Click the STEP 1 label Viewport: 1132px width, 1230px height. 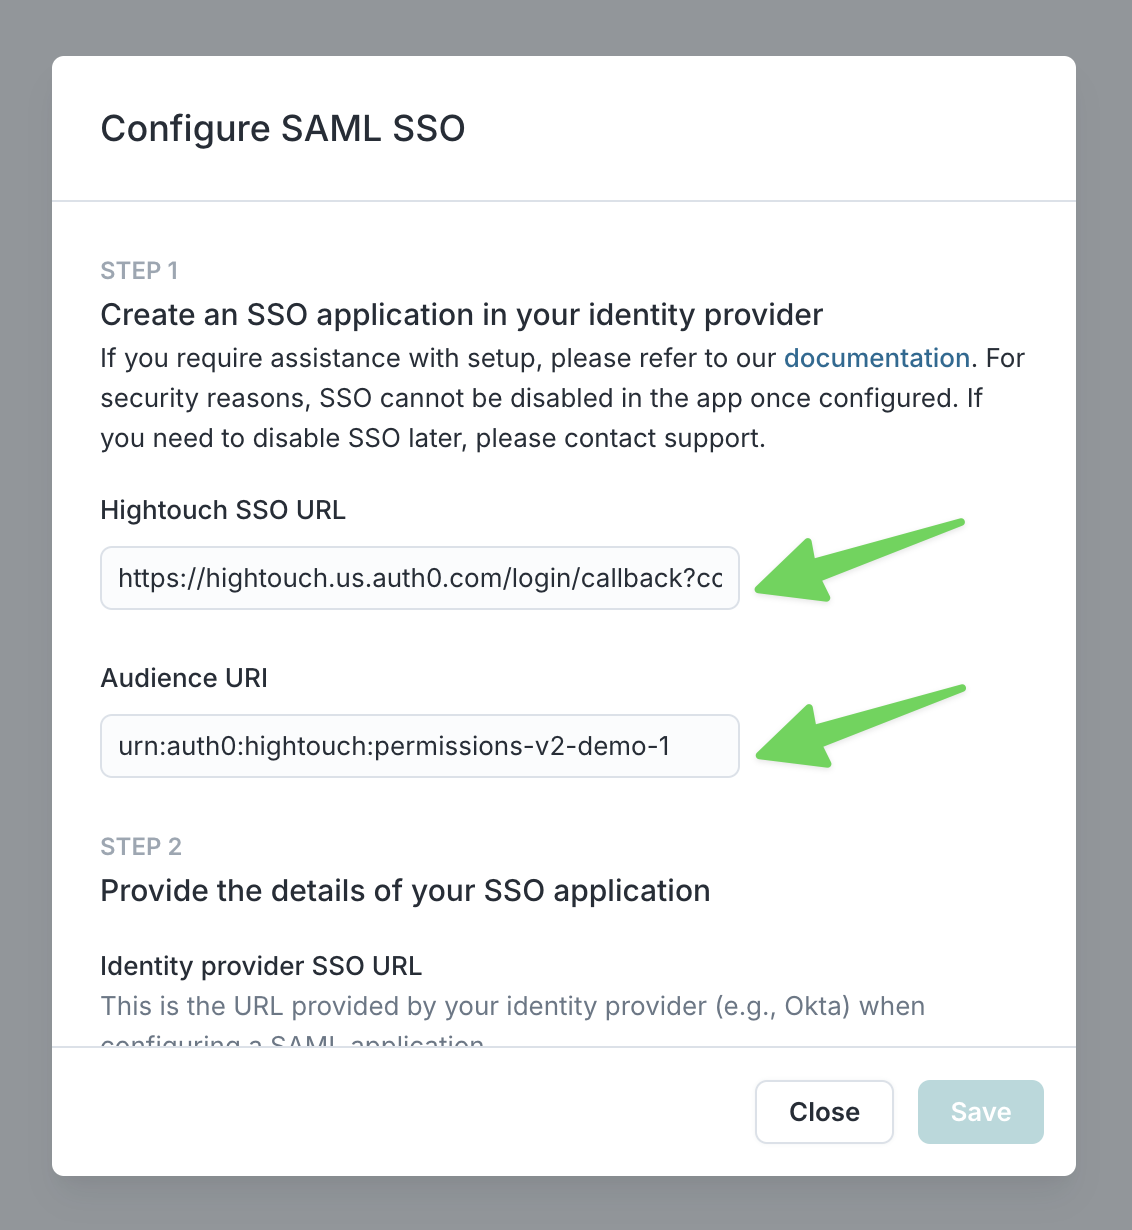click(139, 271)
